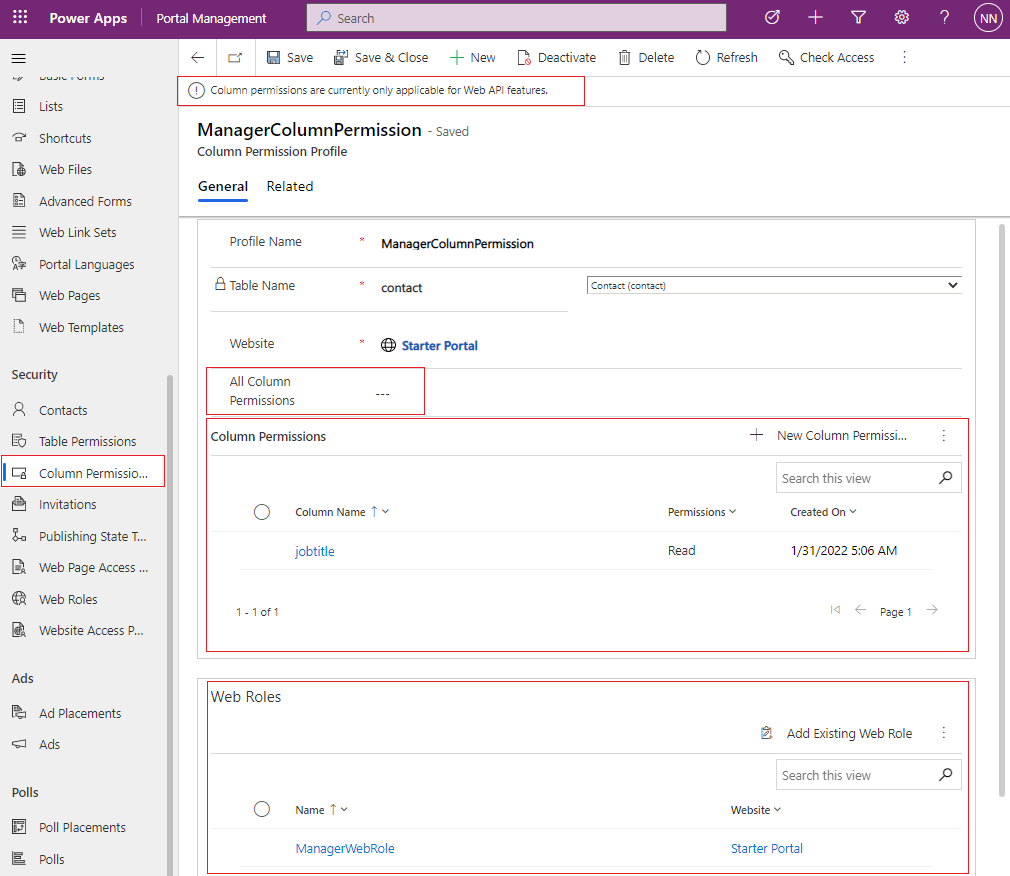
Task: Click the plus quick create icon
Action: 815,17
